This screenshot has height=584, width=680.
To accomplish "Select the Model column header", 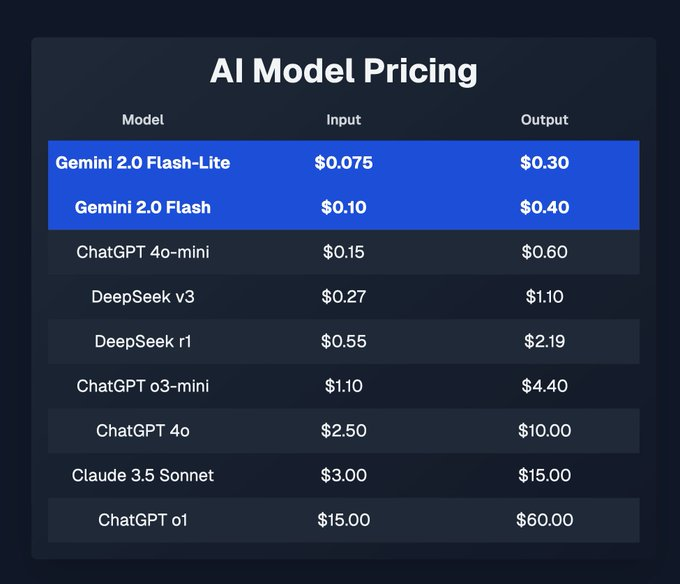I will coord(143,120).
